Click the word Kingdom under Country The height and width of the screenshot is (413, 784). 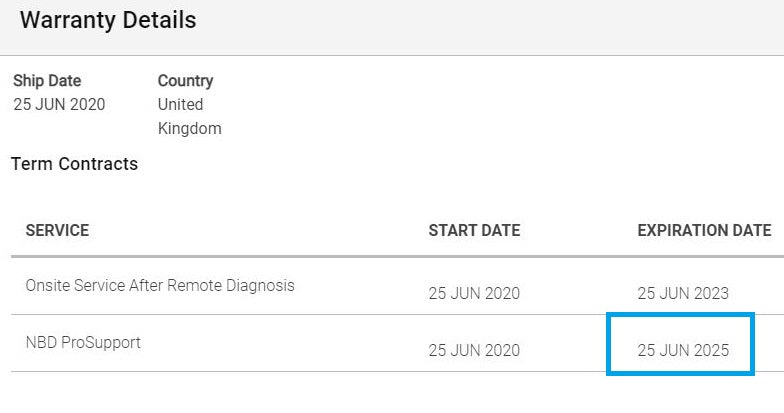coord(190,128)
